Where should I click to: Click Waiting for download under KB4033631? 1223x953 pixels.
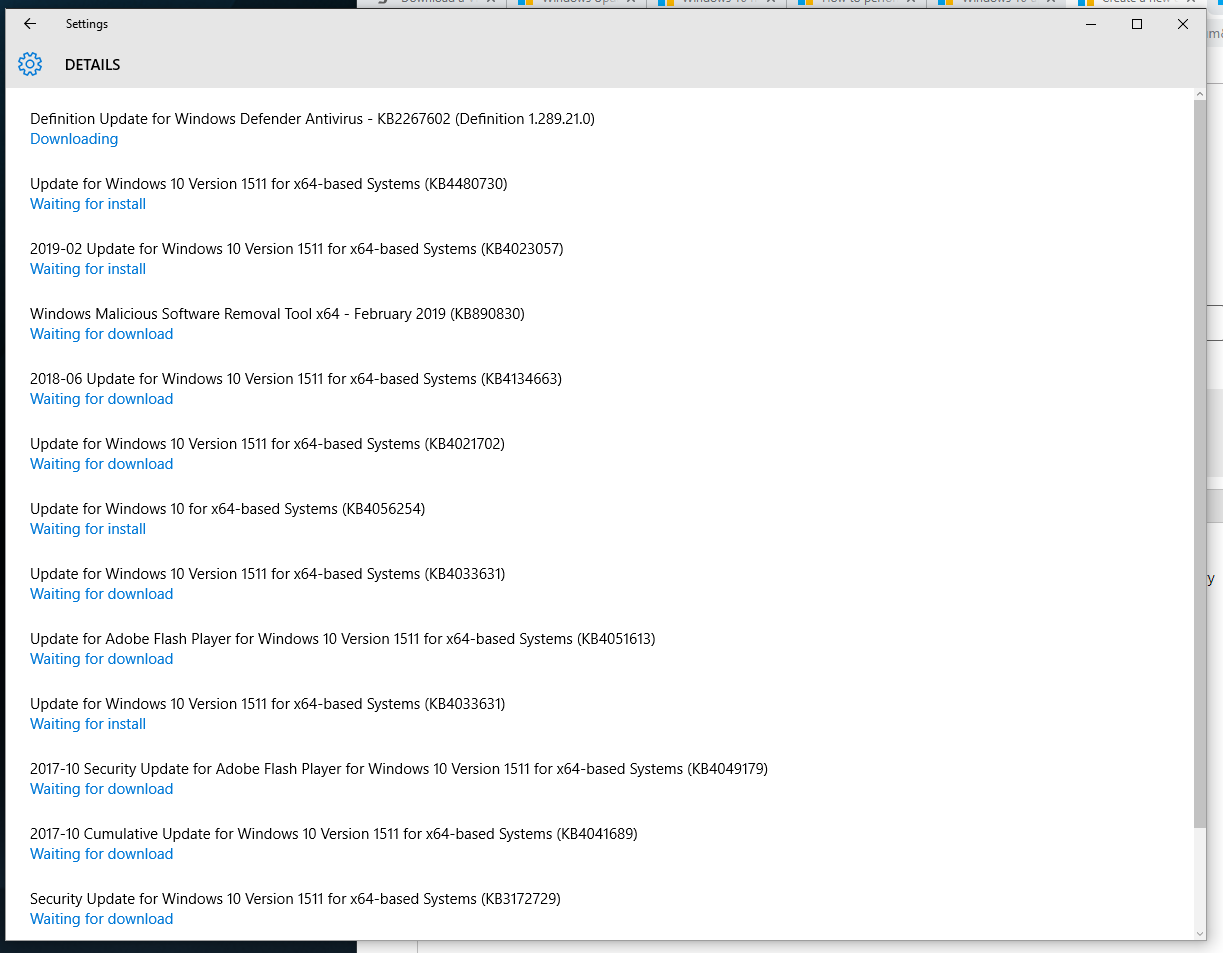pos(102,594)
